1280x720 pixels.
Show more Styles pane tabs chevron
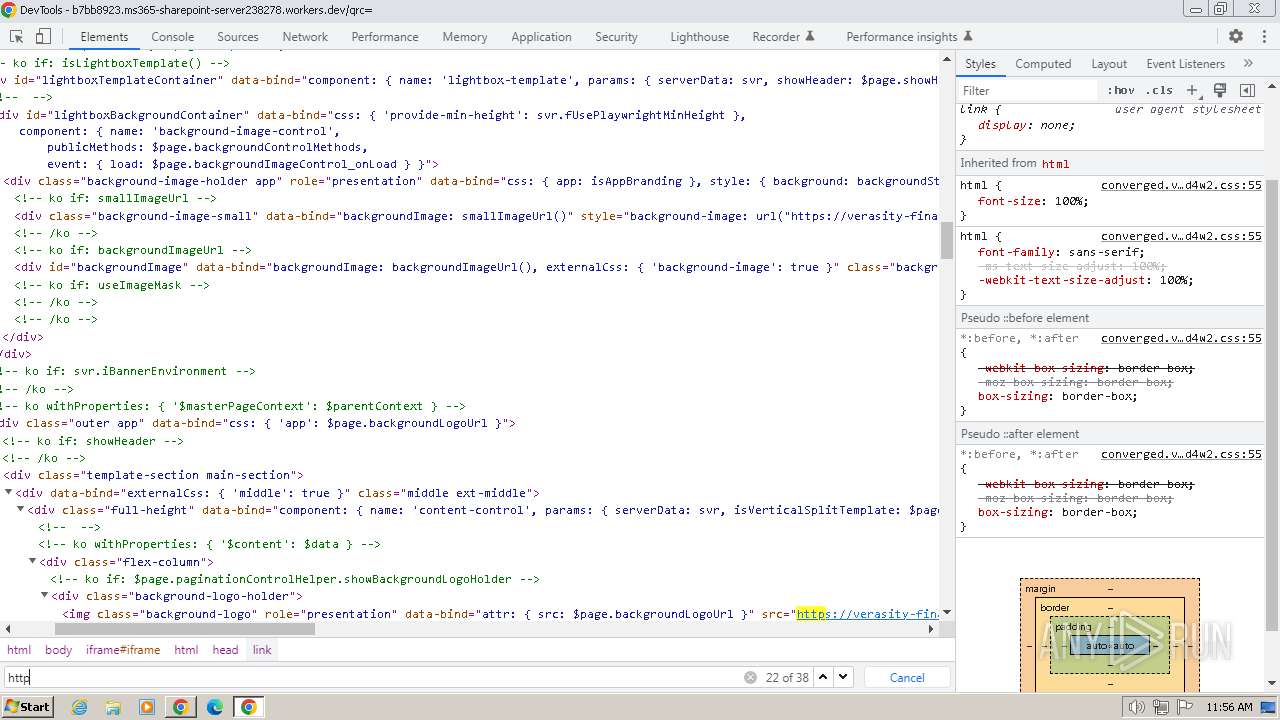tap(1248, 63)
